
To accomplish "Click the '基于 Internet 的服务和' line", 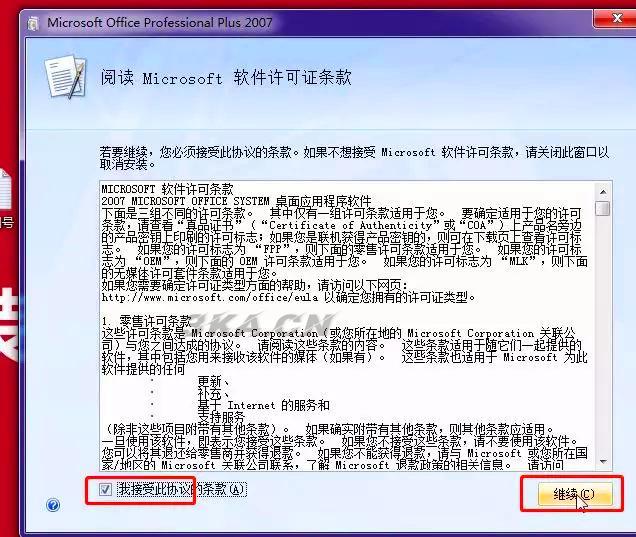I will [x=264, y=405].
